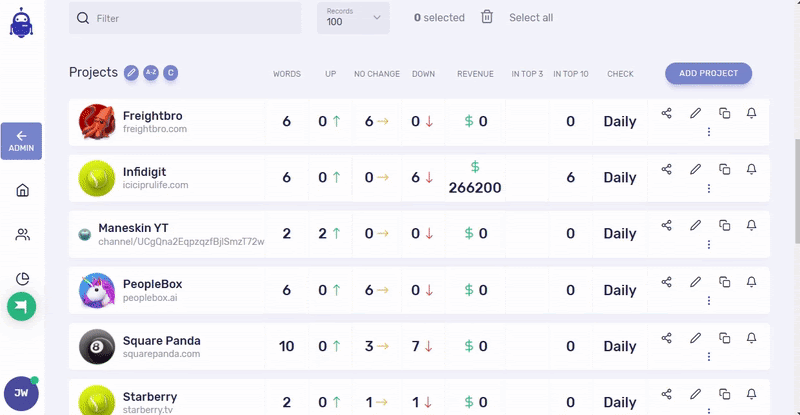Sort projects with A-Z icon
The height and width of the screenshot is (415, 800).
151,72
